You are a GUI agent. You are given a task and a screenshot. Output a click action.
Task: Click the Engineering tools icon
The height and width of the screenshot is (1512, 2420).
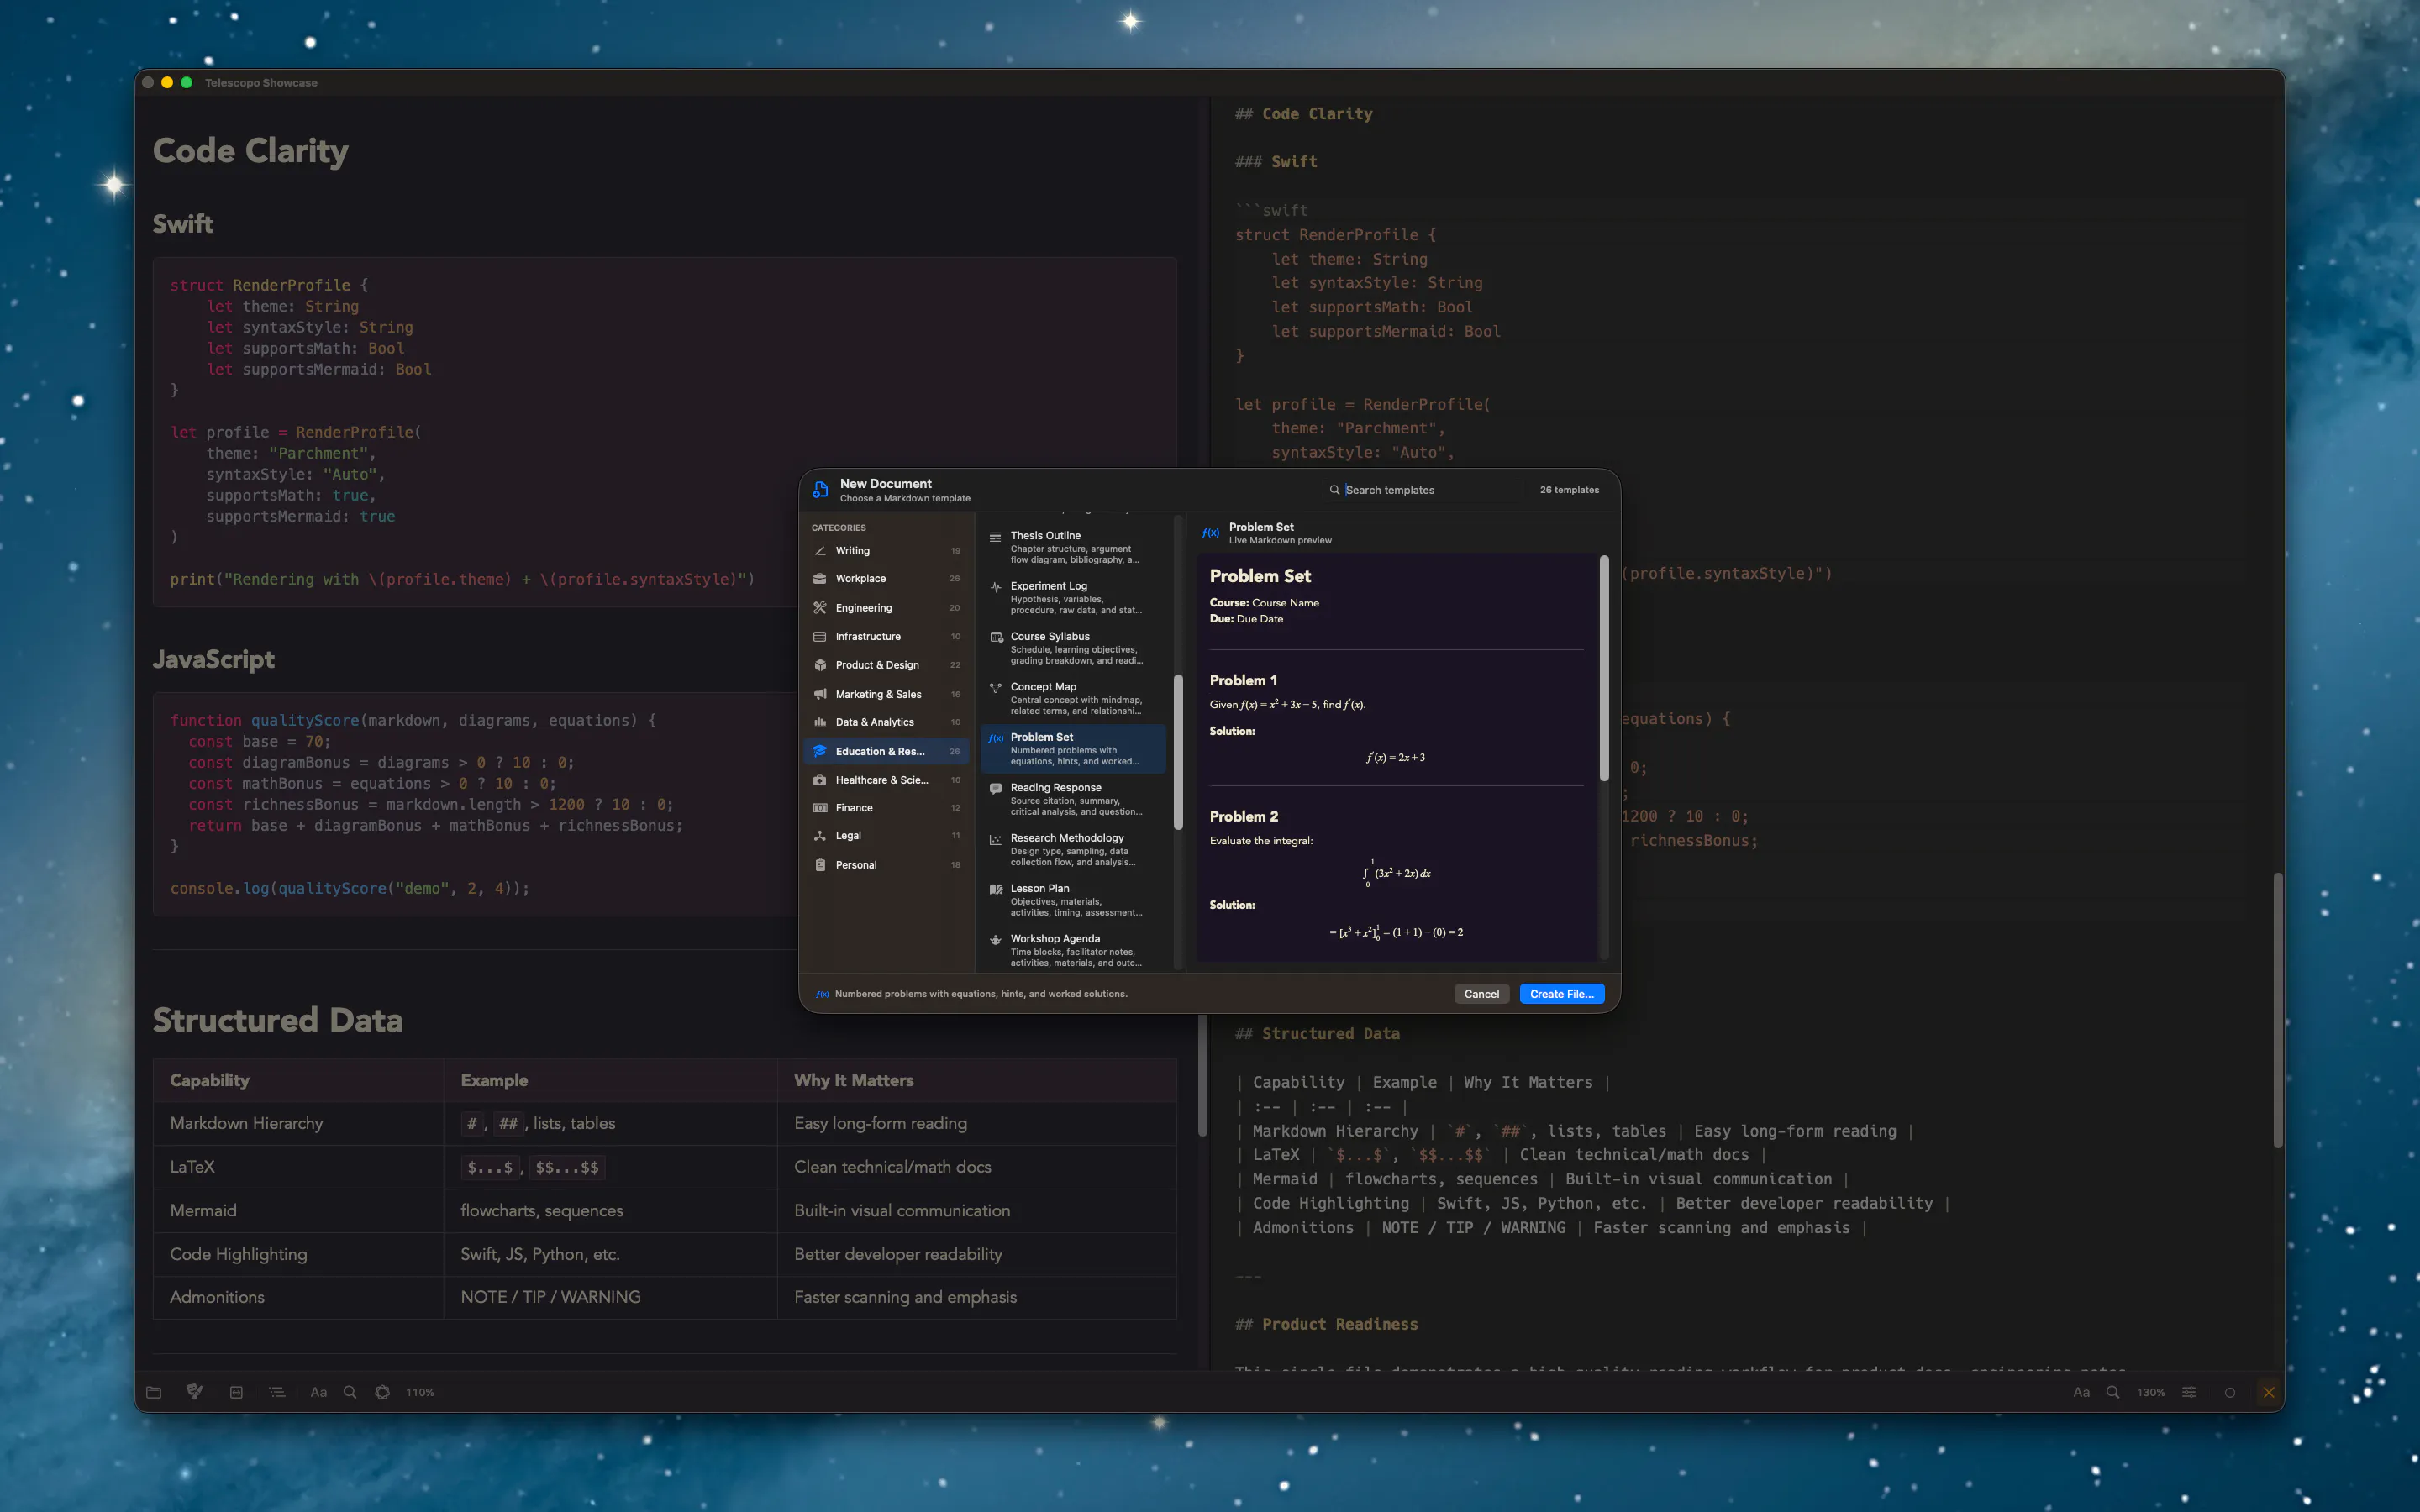click(820, 608)
